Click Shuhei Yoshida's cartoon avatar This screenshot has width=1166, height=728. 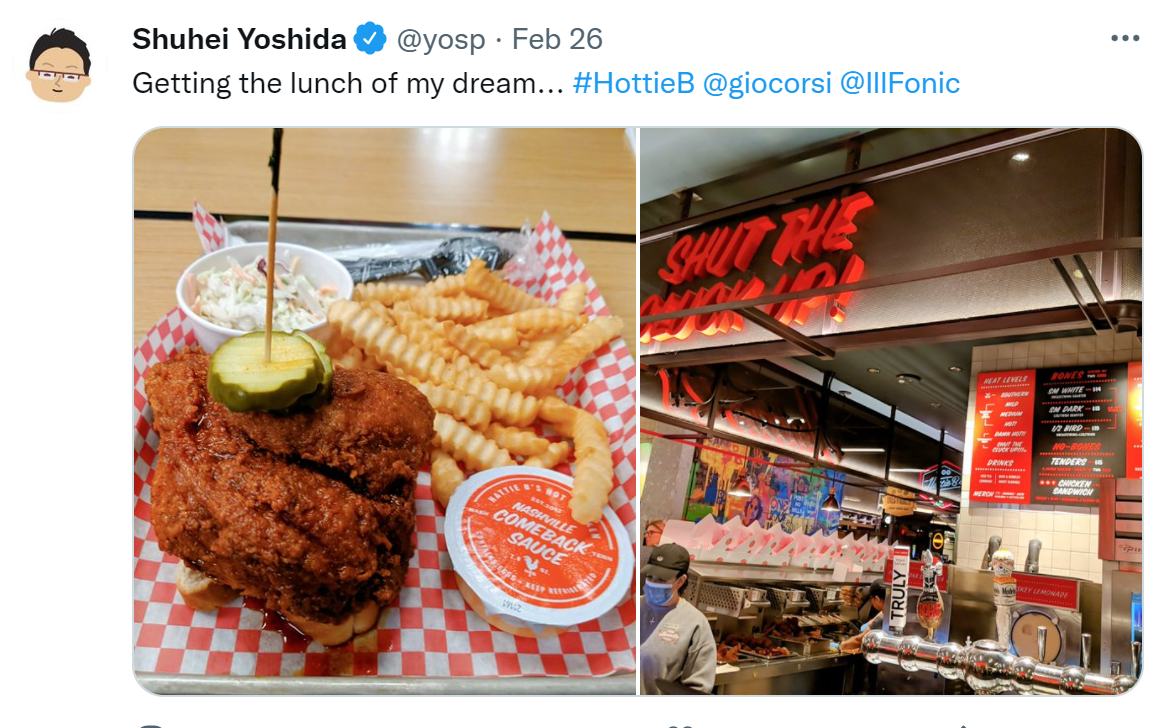59,65
